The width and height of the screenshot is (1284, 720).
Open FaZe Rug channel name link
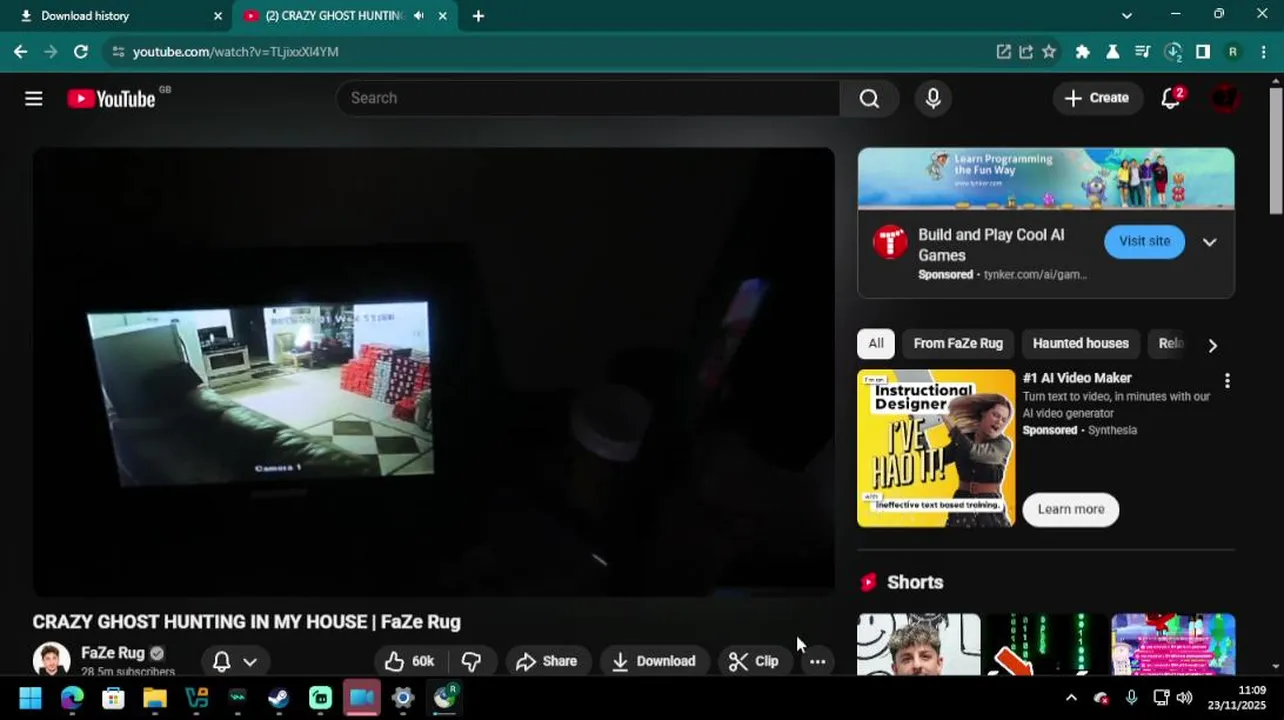113,653
